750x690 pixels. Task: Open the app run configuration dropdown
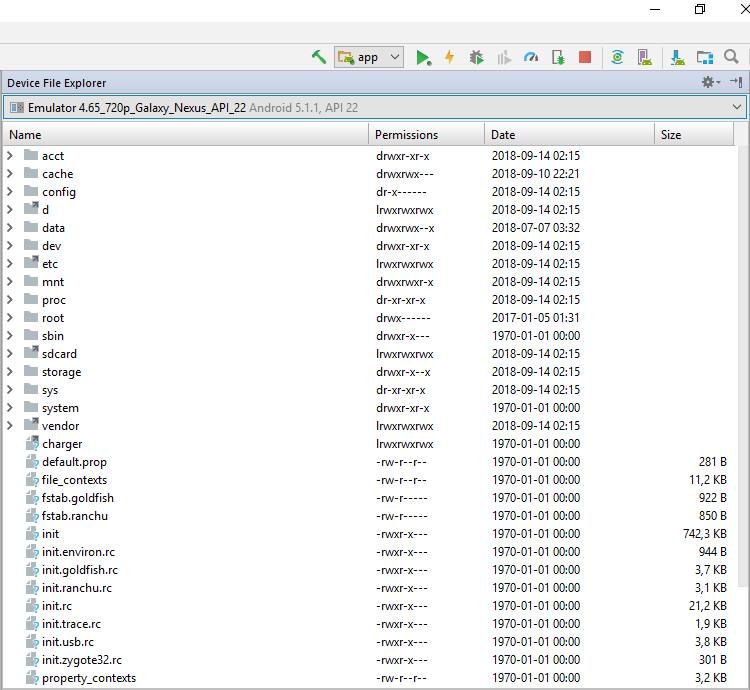click(x=369, y=57)
